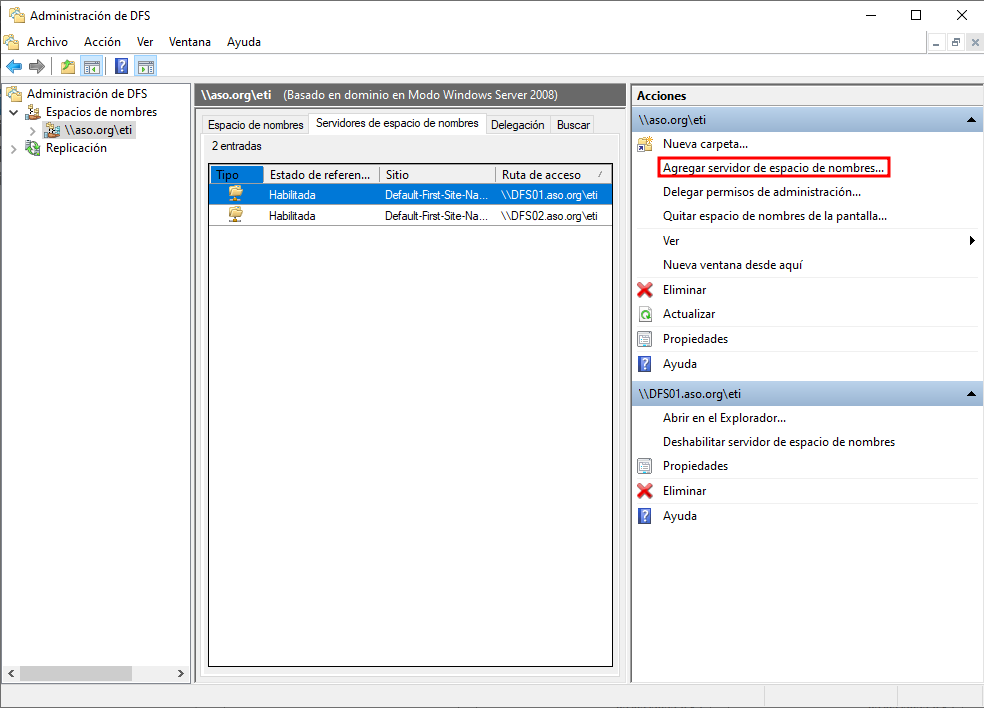
Task: Click the up-one-level folder toolbar icon
Action: 67,67
